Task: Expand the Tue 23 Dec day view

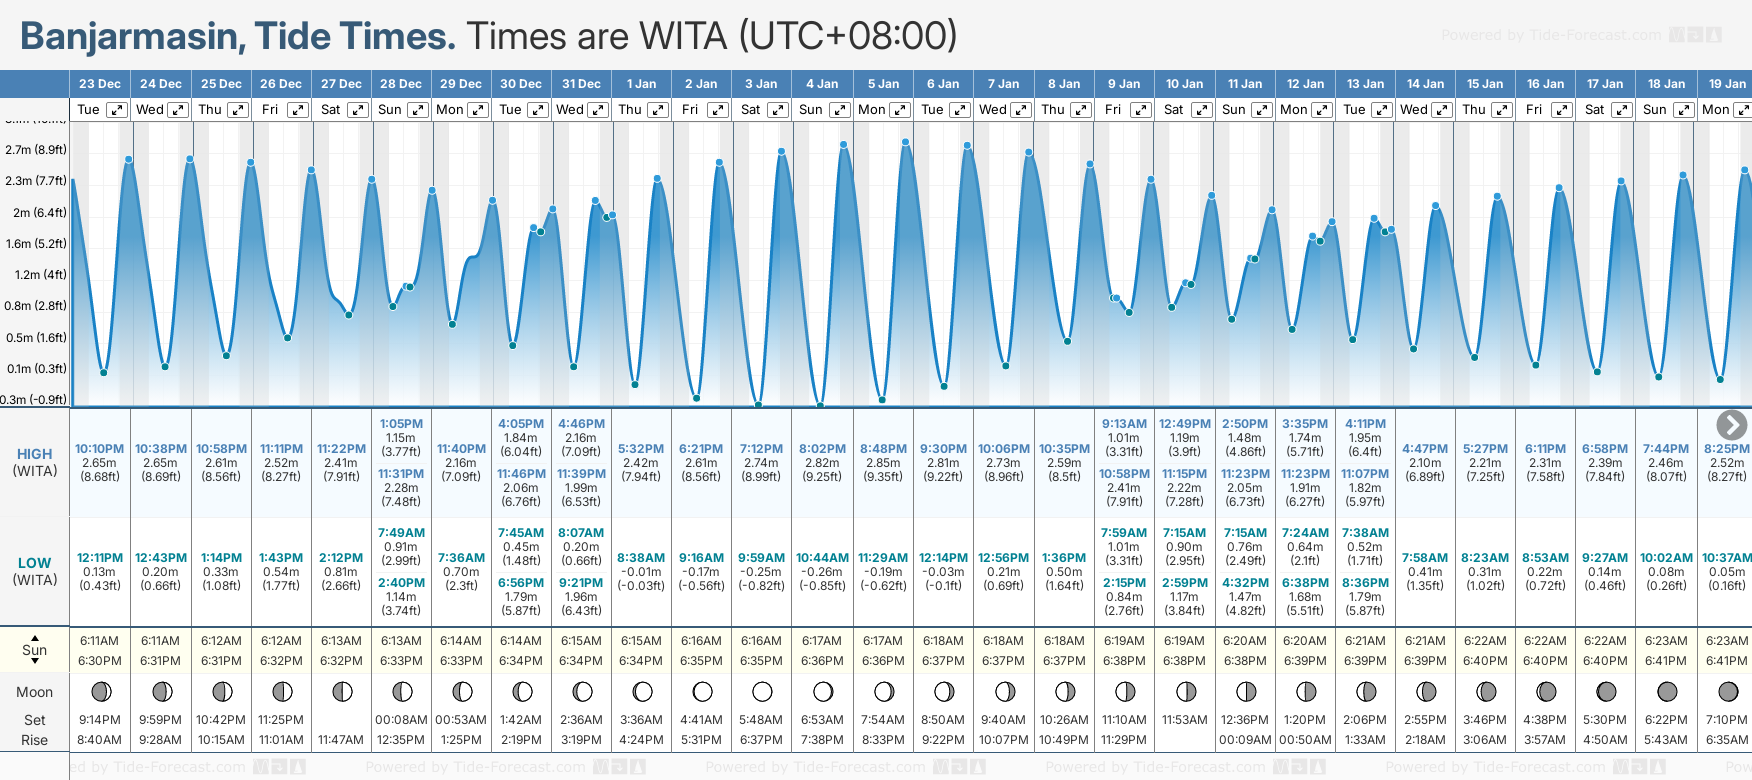Action: pos(117,110)
